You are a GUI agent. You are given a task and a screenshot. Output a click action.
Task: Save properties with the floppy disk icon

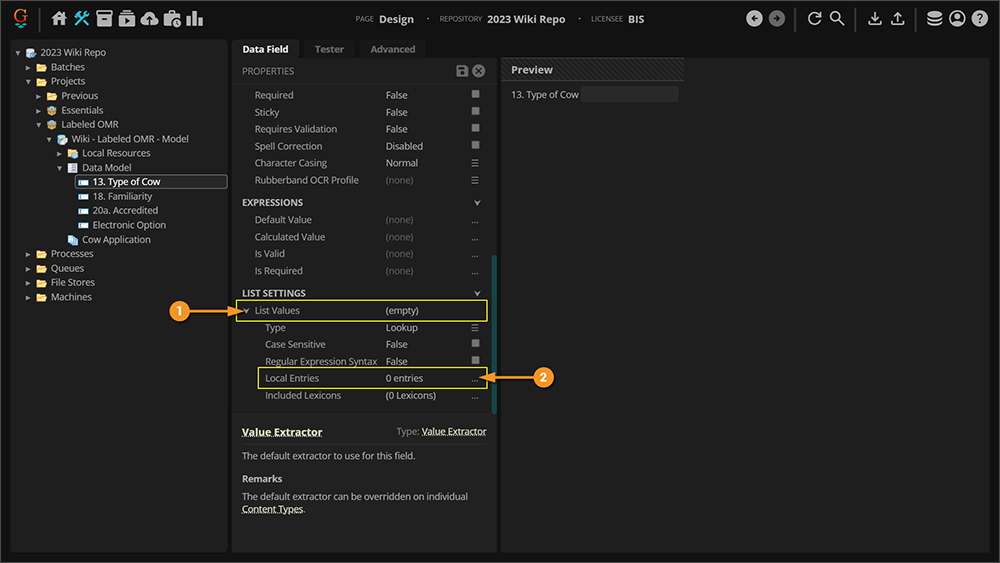(x=462, y=71)
